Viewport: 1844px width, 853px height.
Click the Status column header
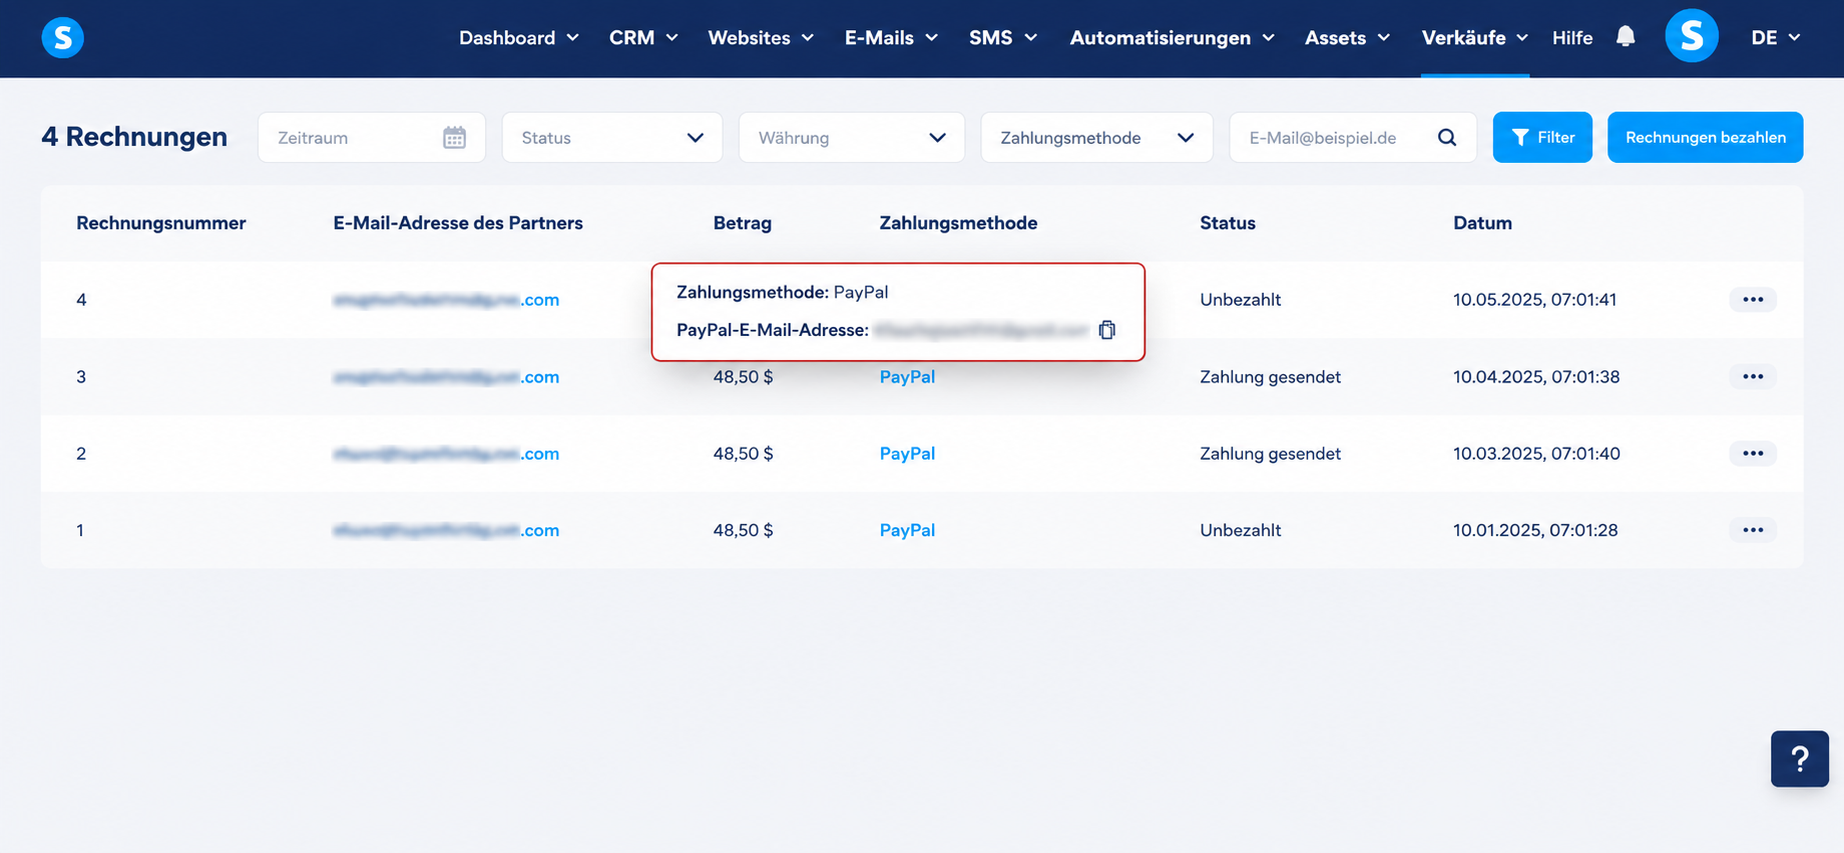click(x=1227, y=223)
